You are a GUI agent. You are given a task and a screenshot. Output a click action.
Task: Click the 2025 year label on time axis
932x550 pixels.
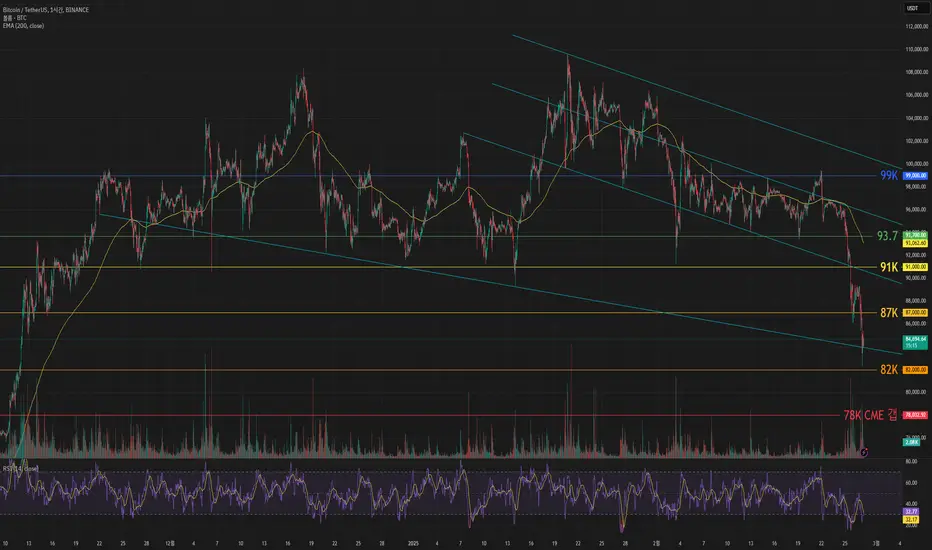click(414, 543)
